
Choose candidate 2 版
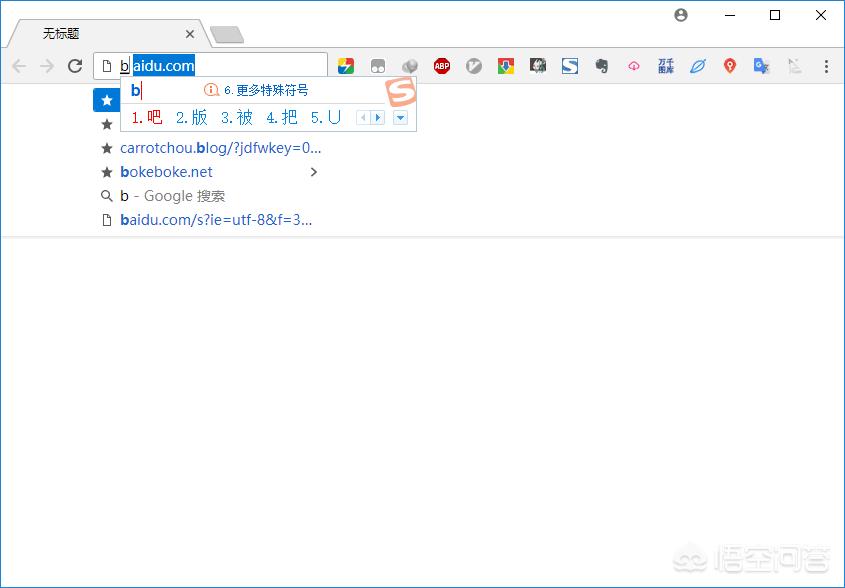191,117
